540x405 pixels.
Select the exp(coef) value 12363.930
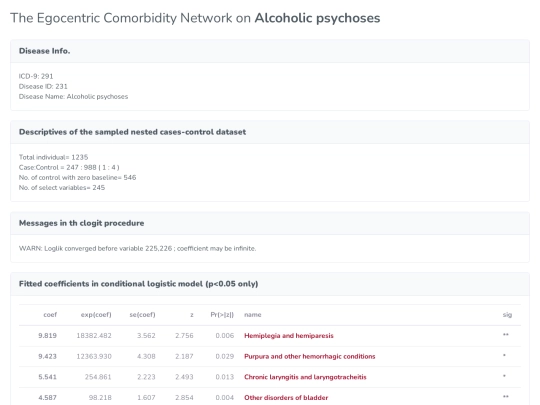(94, 356)
